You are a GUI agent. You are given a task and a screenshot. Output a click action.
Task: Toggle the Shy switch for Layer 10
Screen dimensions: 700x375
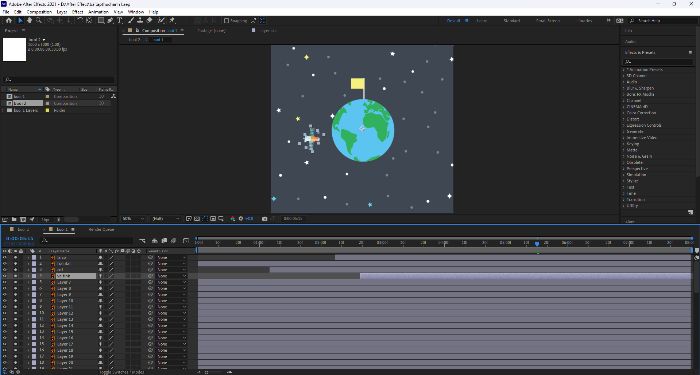point(101,301)
